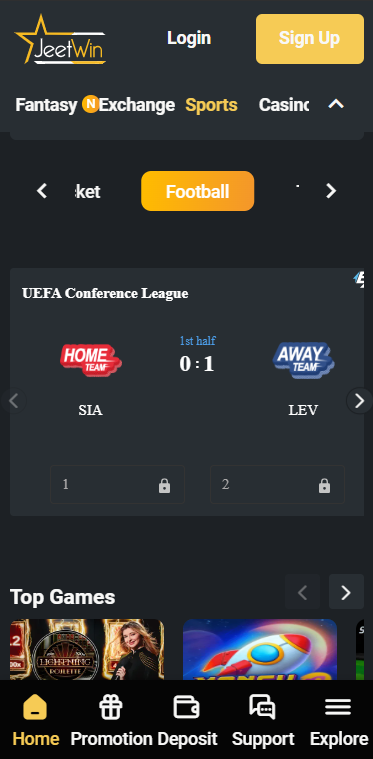
Task: Click the Sign Up button
Action: click(310, 39)
